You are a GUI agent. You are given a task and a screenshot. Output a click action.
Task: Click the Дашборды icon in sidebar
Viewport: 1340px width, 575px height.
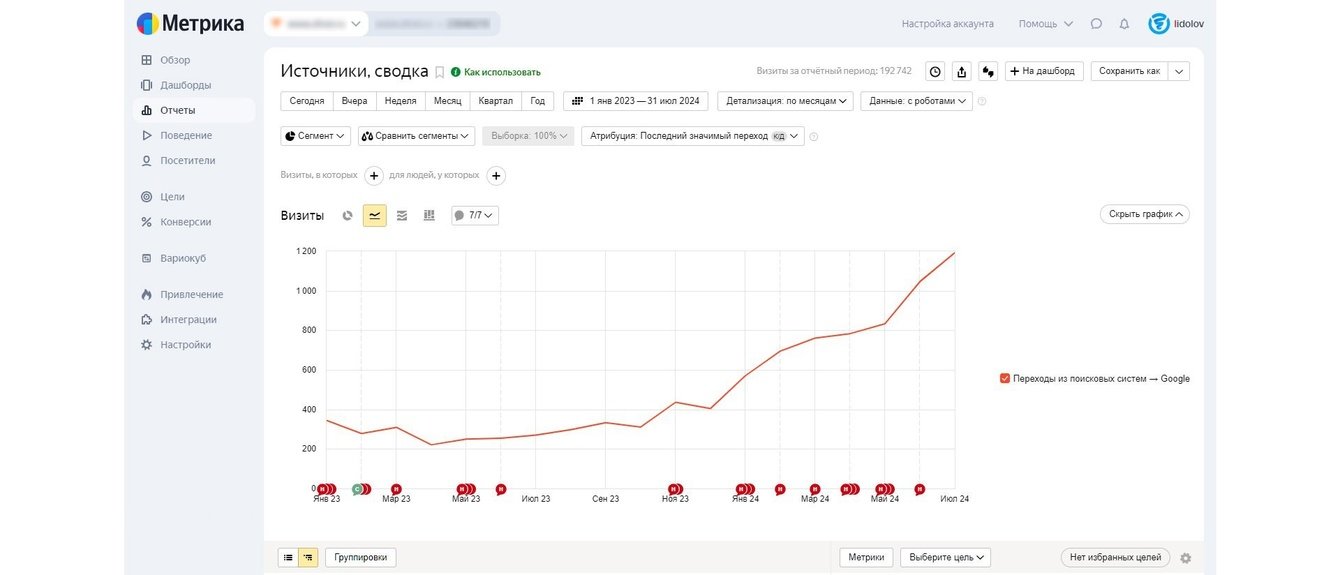146,85
